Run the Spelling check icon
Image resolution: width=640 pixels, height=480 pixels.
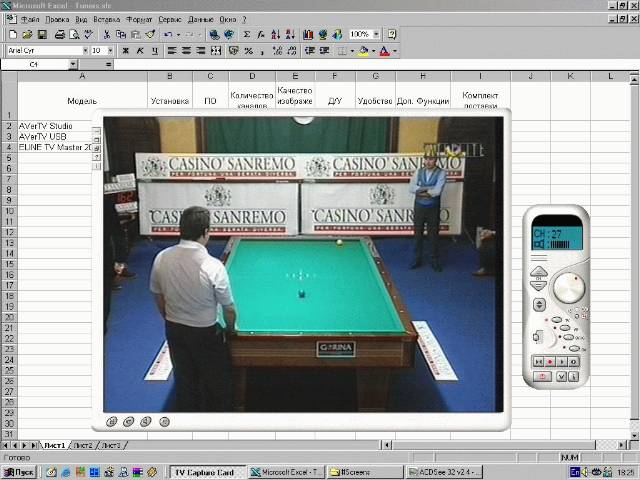89,35
